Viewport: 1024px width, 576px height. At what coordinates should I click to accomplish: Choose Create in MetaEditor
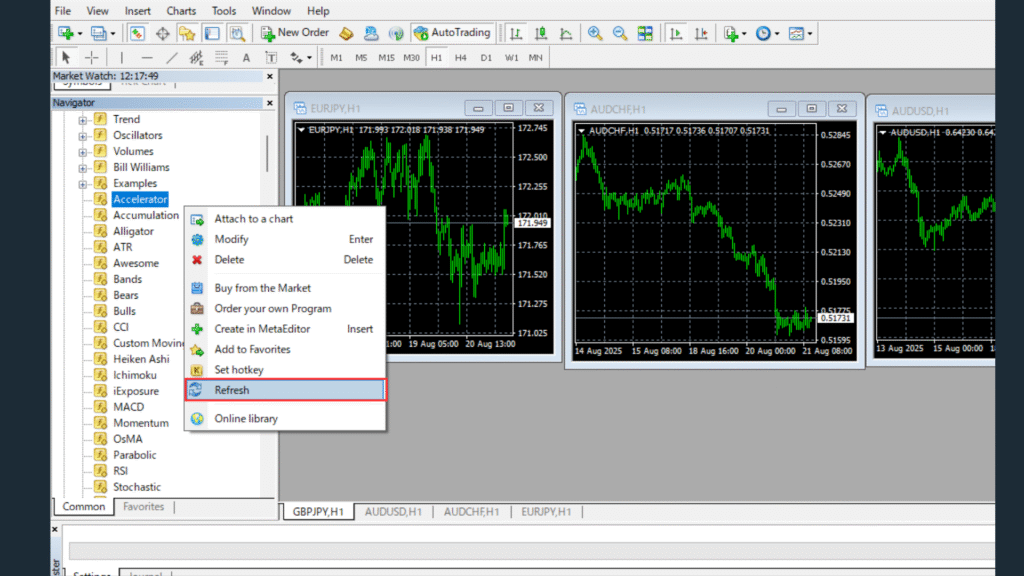(285, 329)
